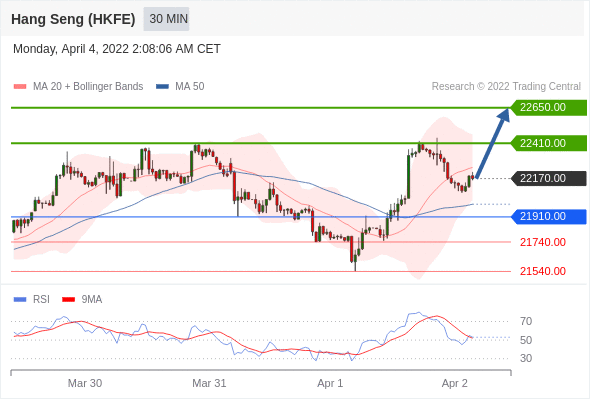Viewport: 590px width, 400px height.
Task: Select the 22650.00 resistance price tag
Action: (x=549, y=108)
